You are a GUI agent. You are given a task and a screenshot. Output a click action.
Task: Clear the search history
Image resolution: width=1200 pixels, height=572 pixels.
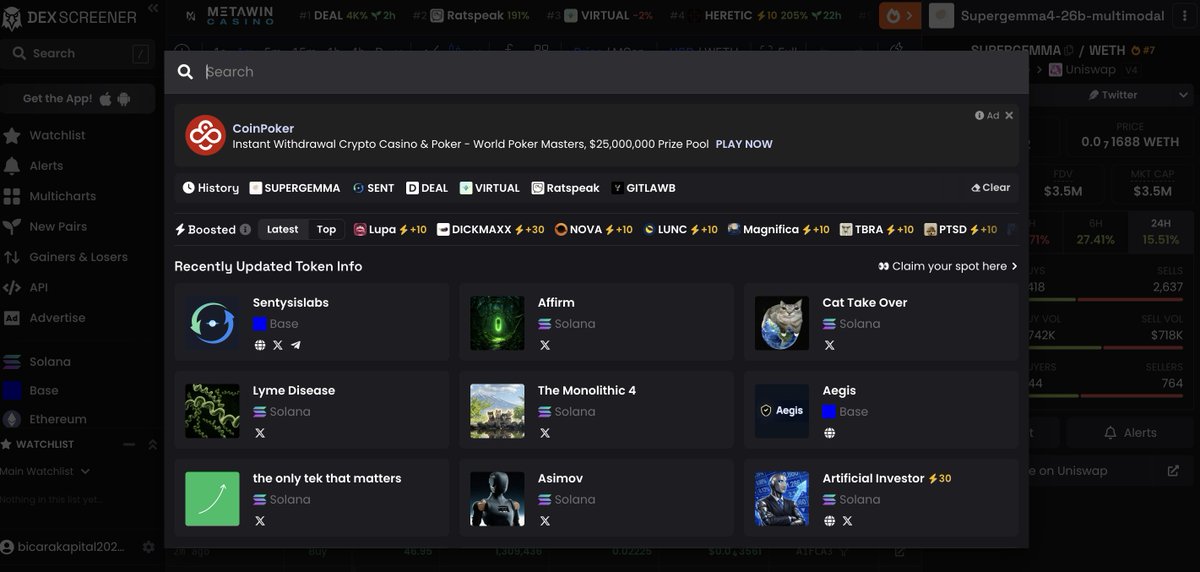pyautogui.click(x=991, y=188)
